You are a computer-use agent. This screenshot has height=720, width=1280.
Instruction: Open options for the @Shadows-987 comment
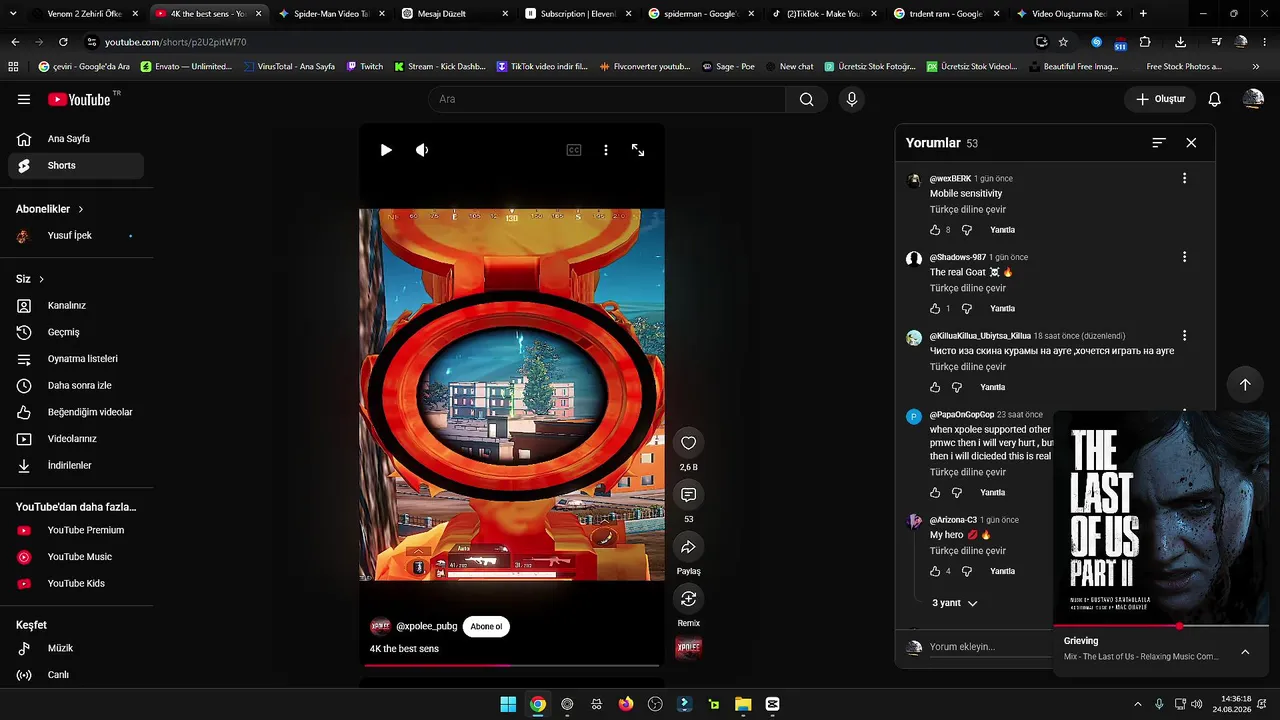[x=1185, y=257]
